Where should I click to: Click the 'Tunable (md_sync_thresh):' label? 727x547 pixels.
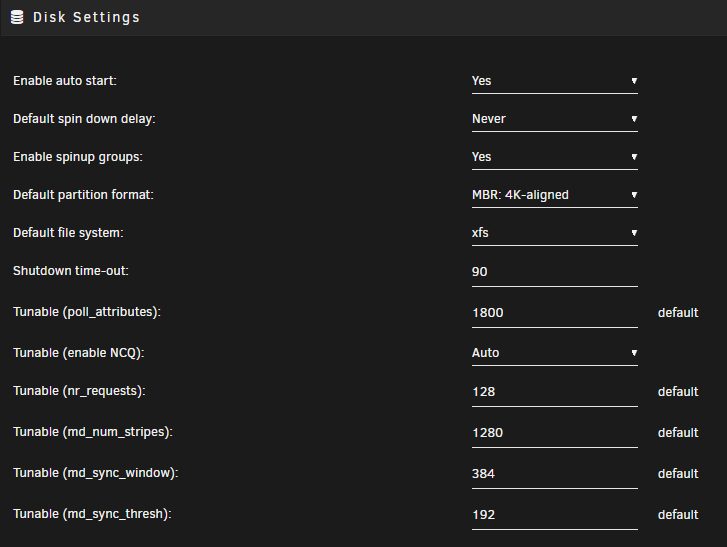pyautogui.click(x=92, y=515)
